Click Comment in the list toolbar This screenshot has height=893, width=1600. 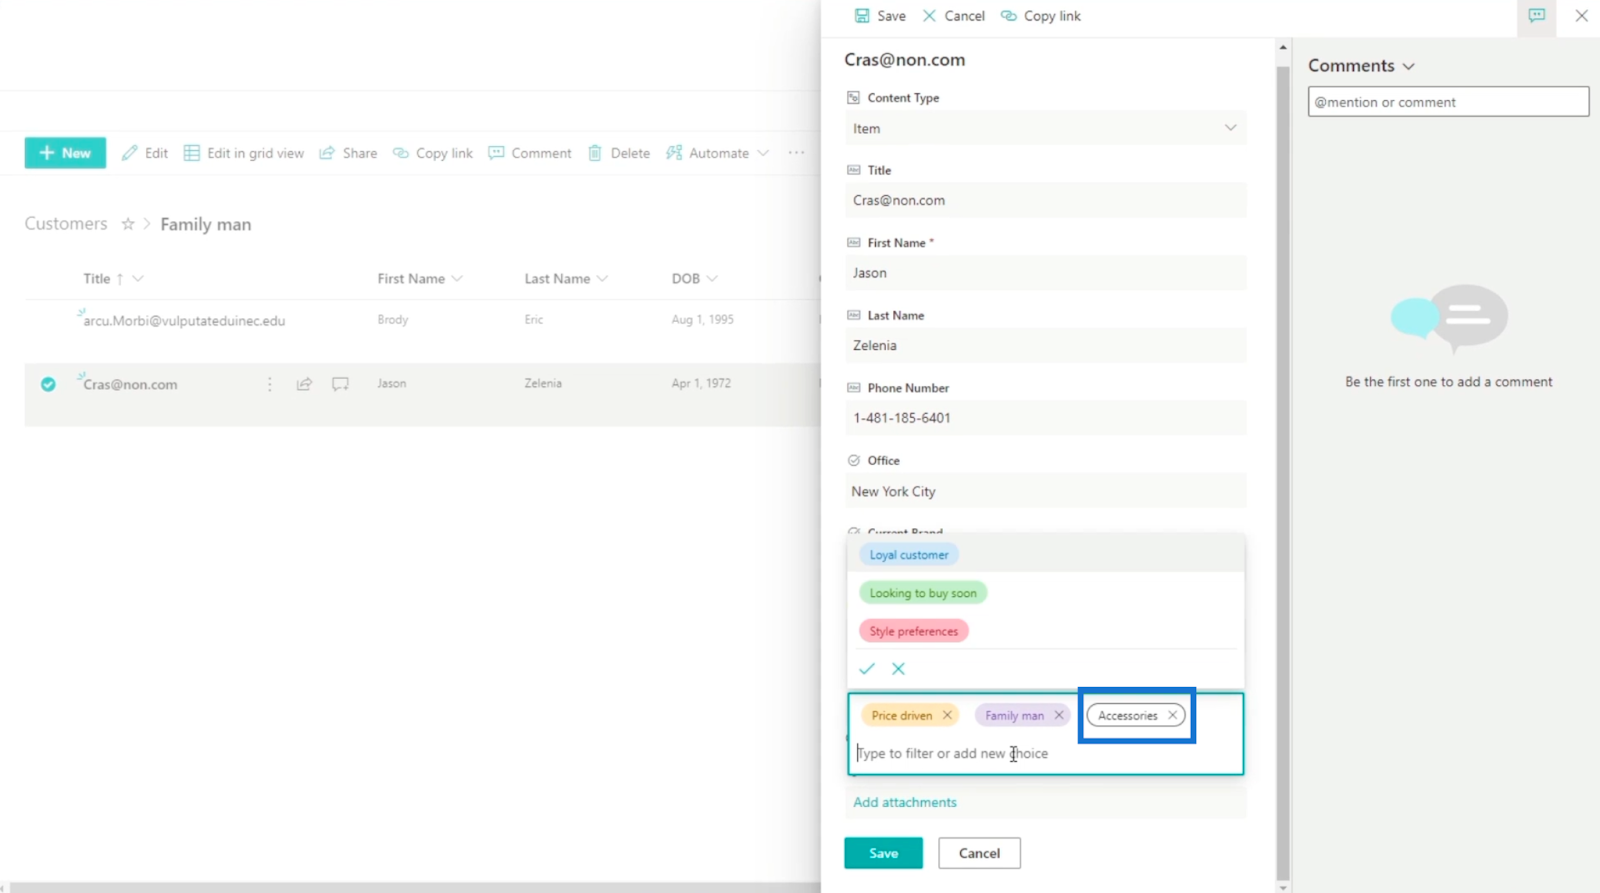click(x=530, y=153)
